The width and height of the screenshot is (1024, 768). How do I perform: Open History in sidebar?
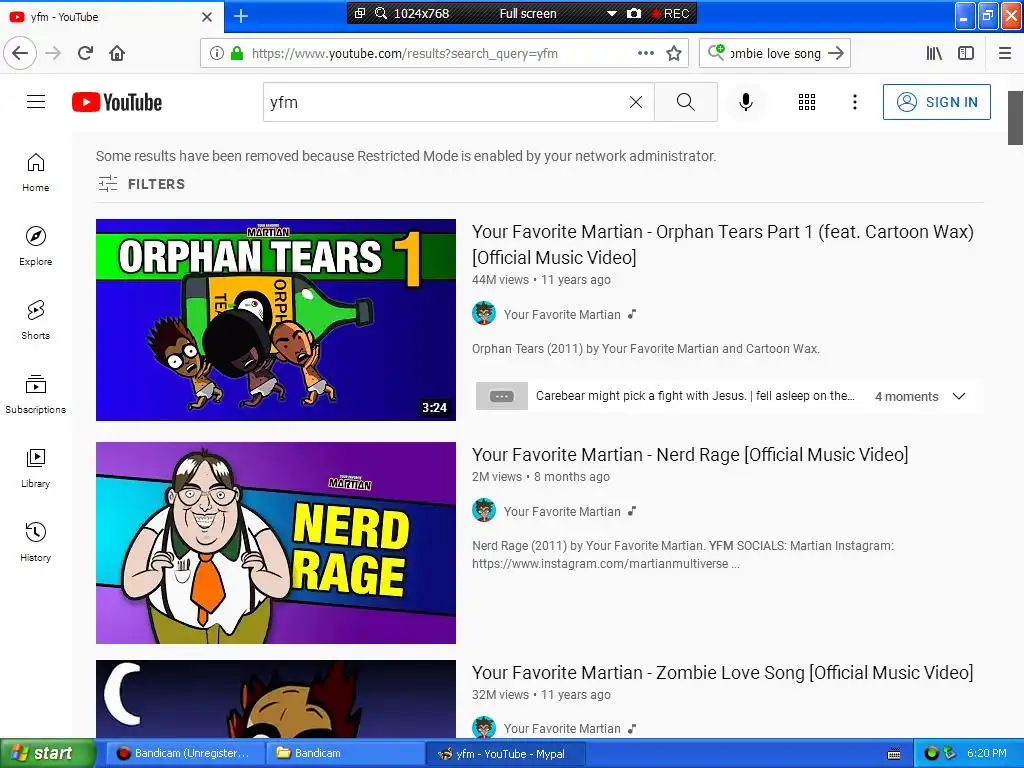click(36, 542)
